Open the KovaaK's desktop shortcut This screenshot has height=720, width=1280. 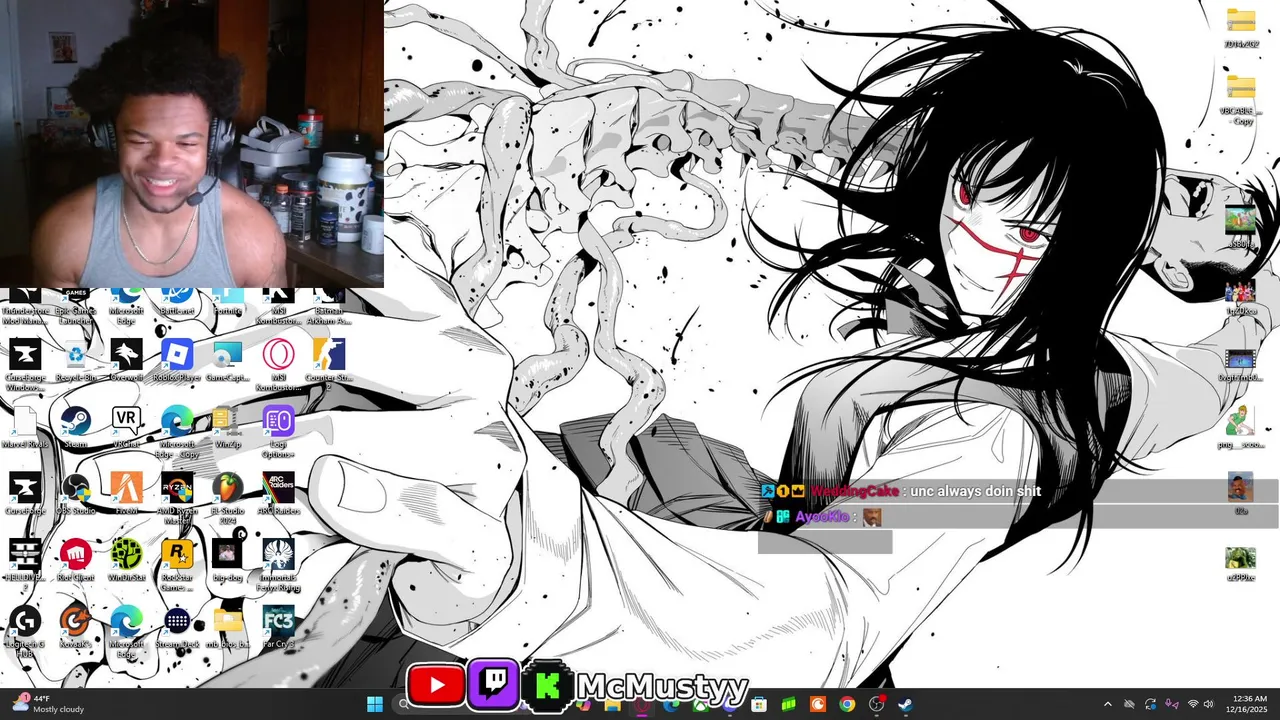(76, 627)
